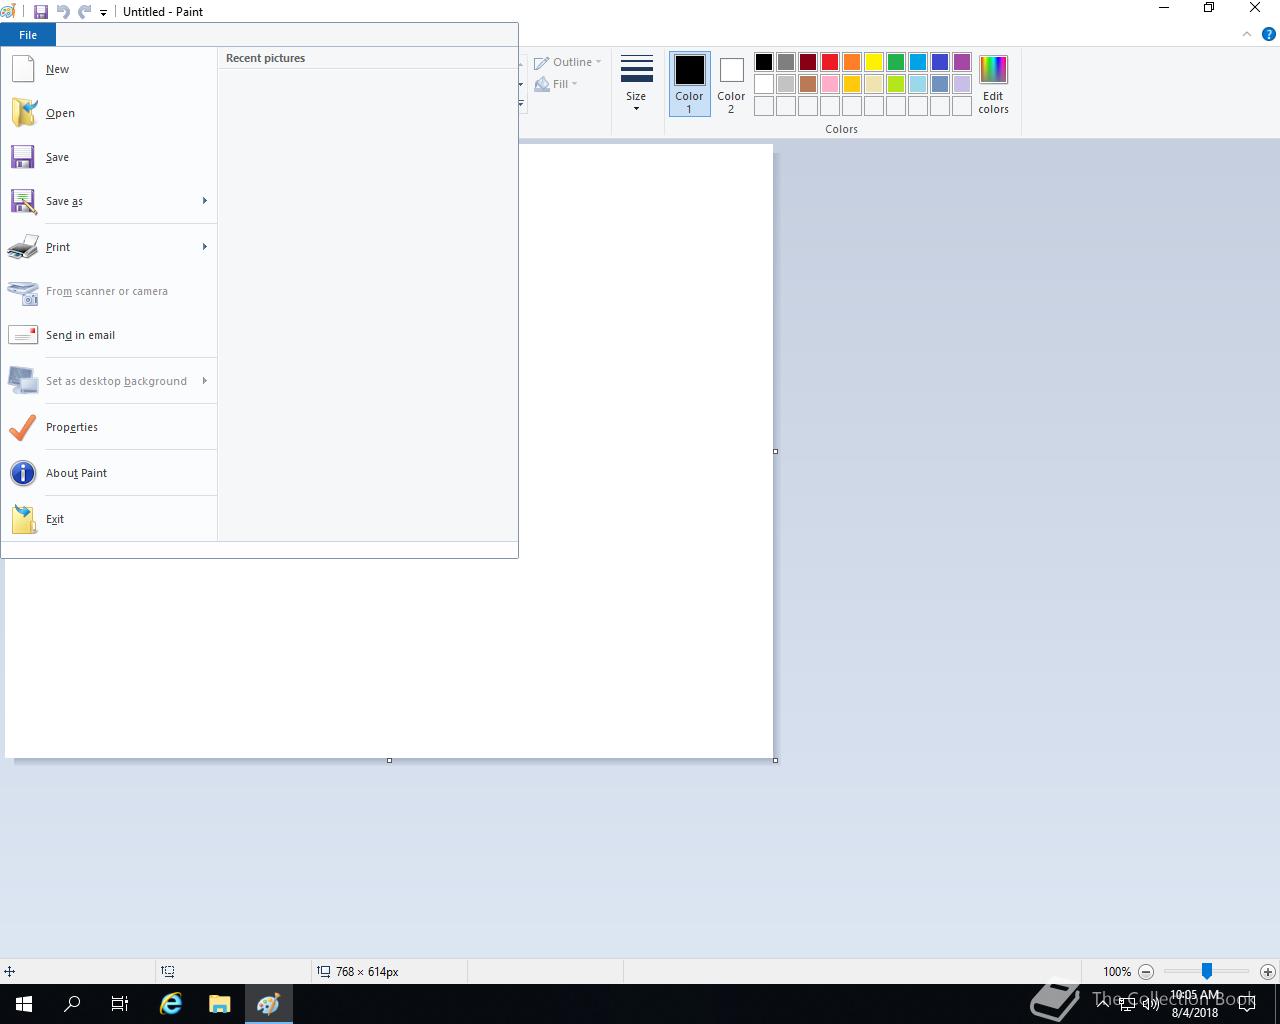Pick the black color swatch
1280x1024 pixels.
[x=764, y=62]
